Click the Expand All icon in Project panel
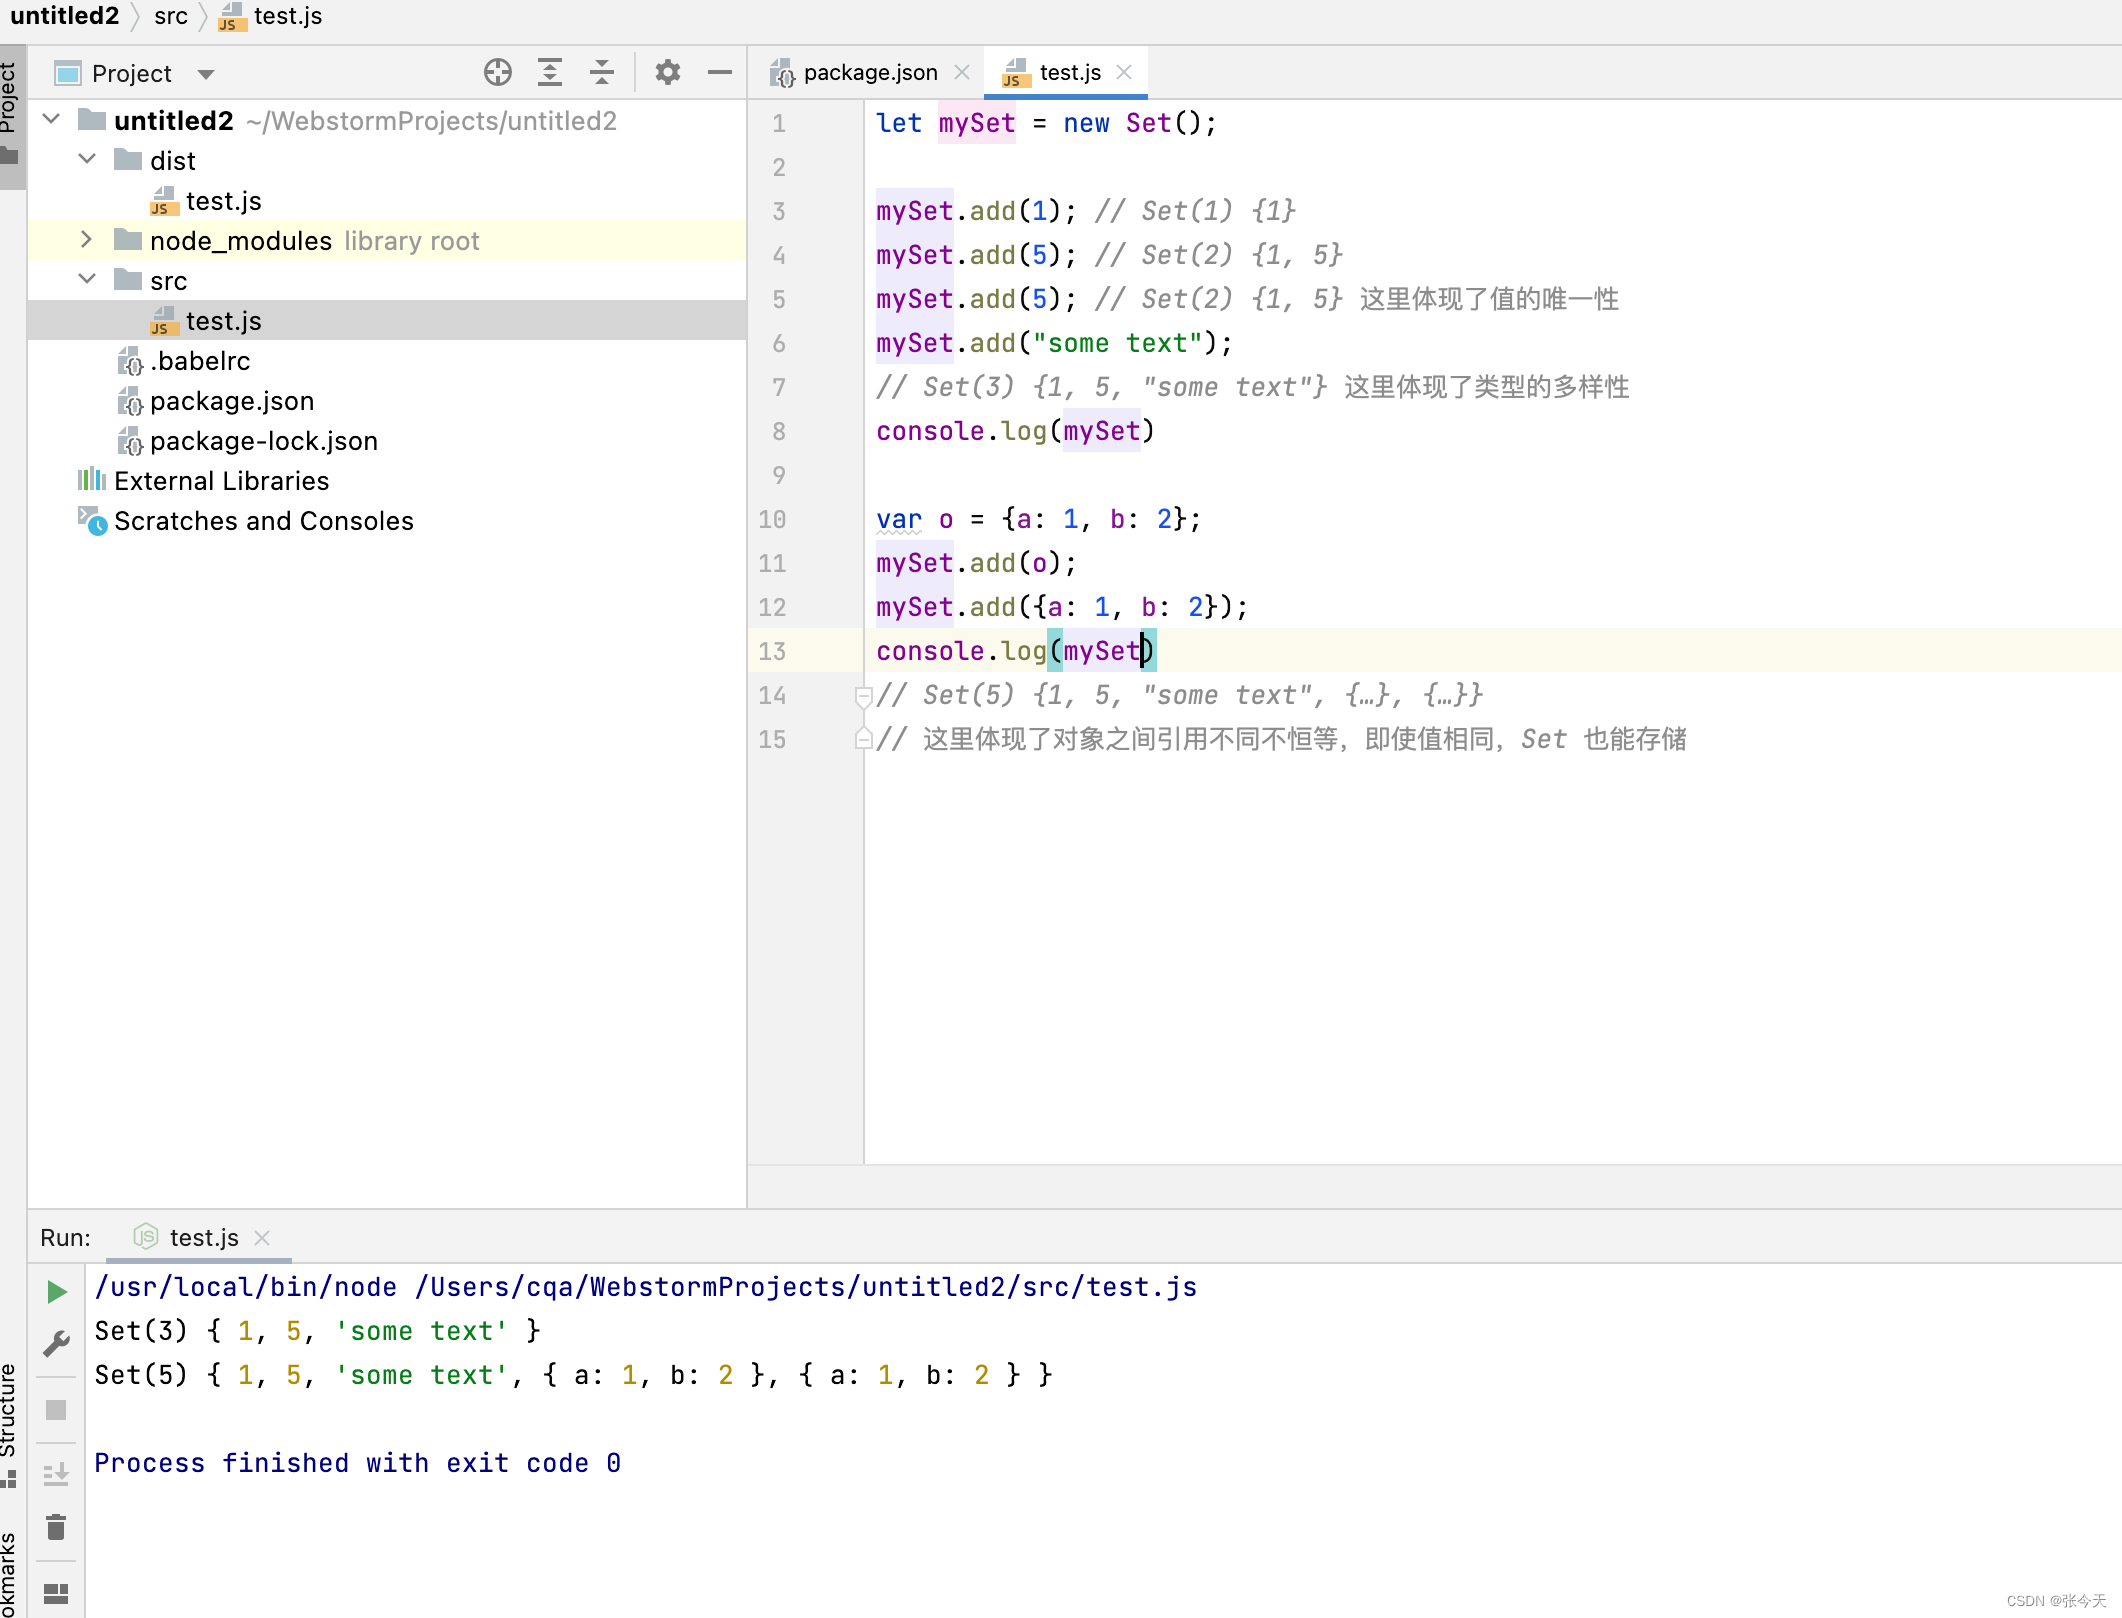The width and height of the screenshot is (2122, 1618). coord(549,73)
